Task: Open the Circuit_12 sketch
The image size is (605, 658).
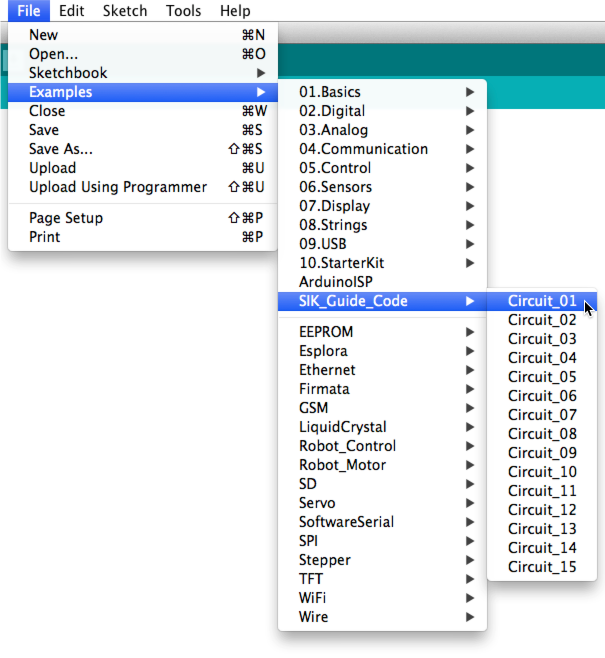Action: point(542,510)
